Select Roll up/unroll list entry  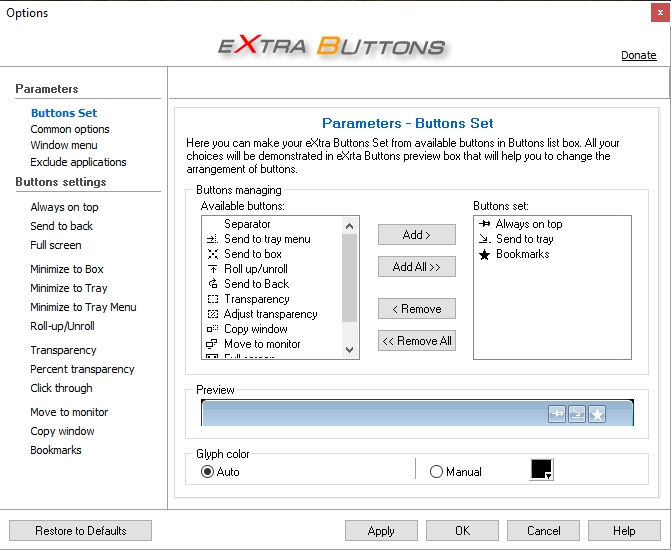[272, 269]
